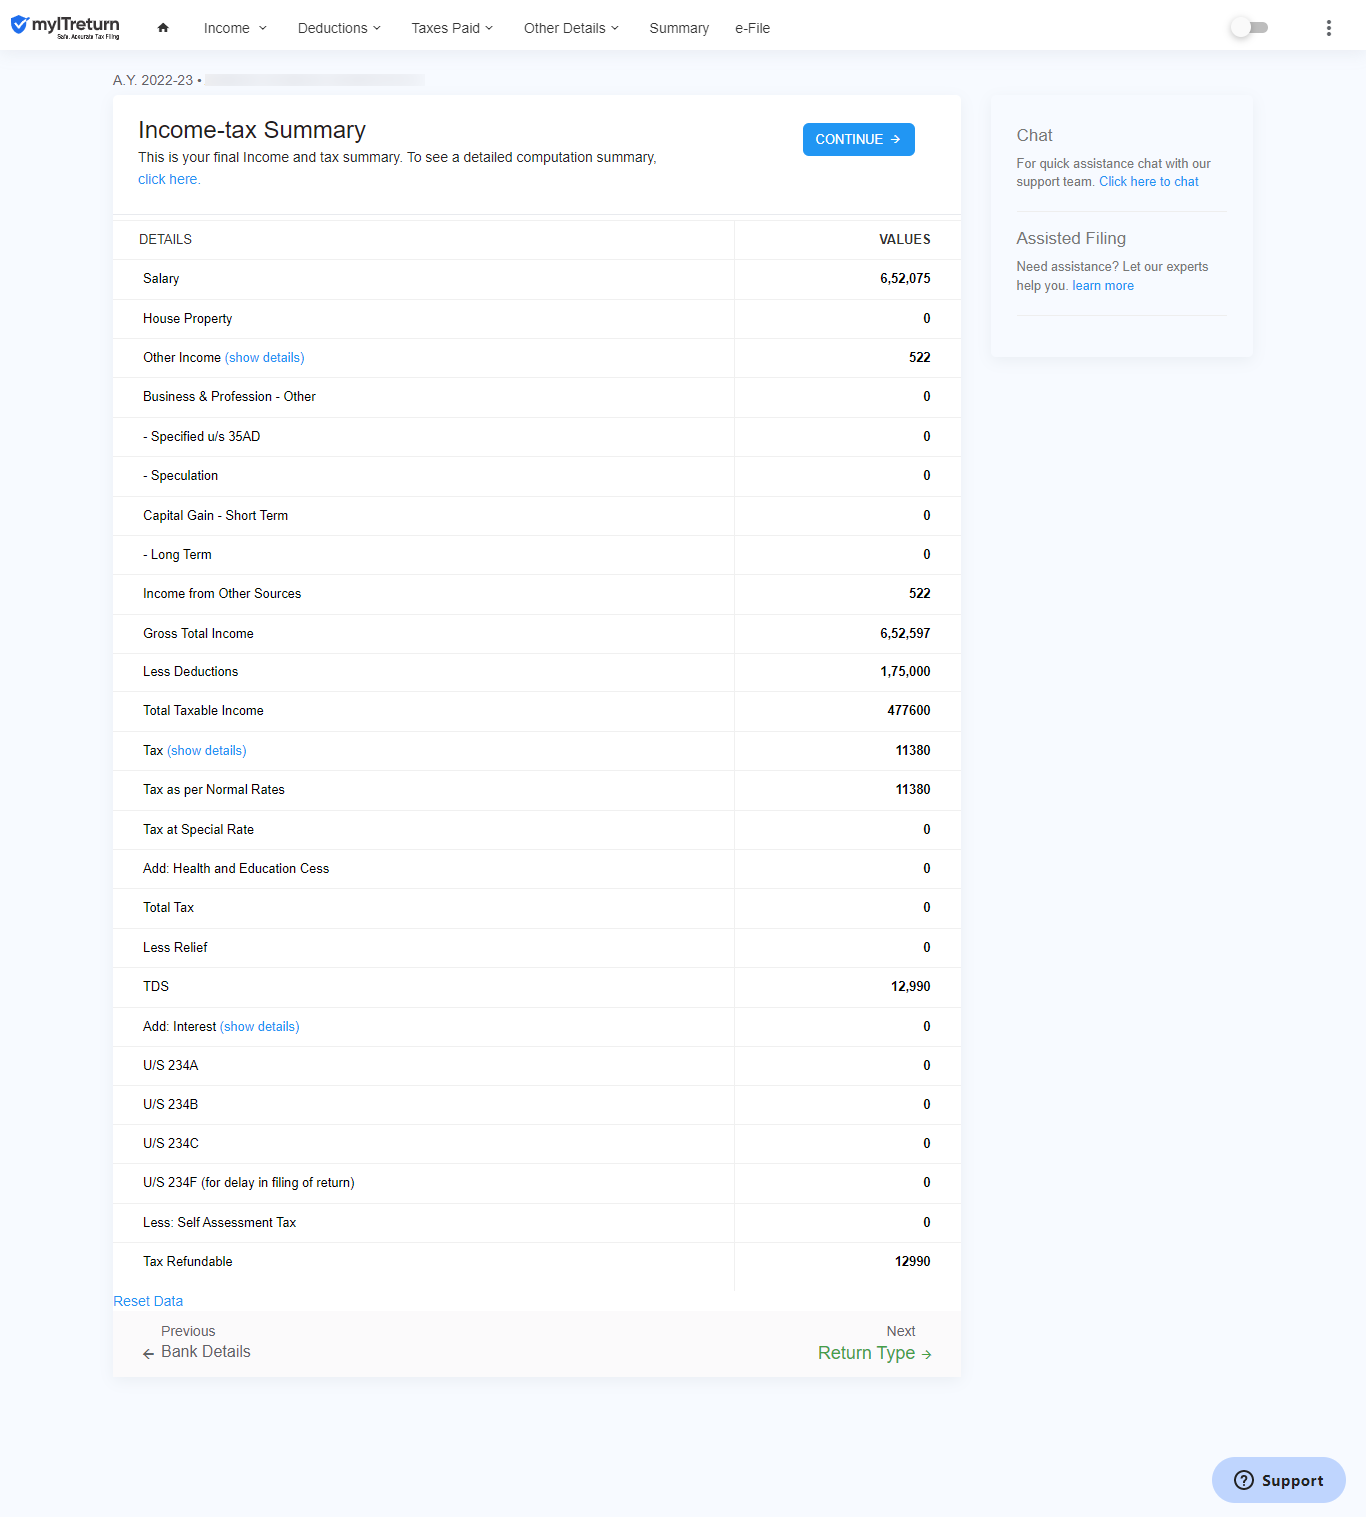Show details for Tax row
1366x1519 pixels.
tap(206, 750)
